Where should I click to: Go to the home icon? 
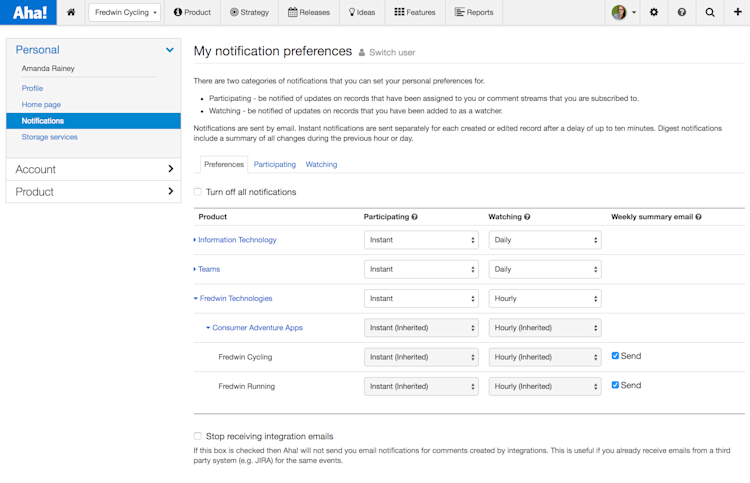tap(71, 12)
